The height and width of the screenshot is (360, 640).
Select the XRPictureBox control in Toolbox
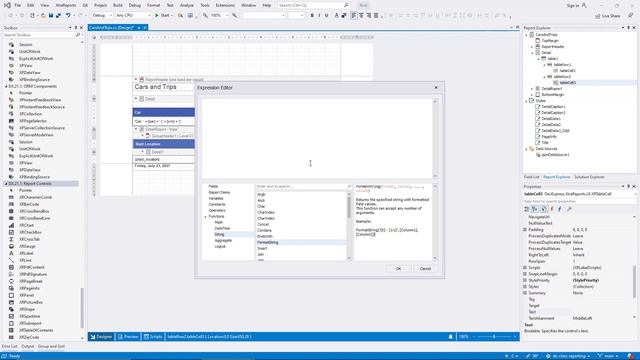click(x=31, y=302)
